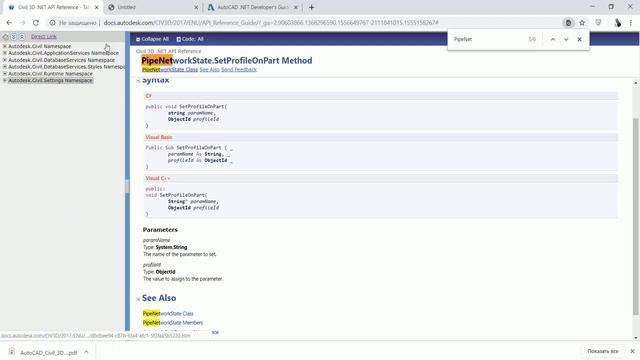Expand Autodesk.Civil.Settings Namespace node
This screenshot has width=640, height=360.
pos(5,80)
